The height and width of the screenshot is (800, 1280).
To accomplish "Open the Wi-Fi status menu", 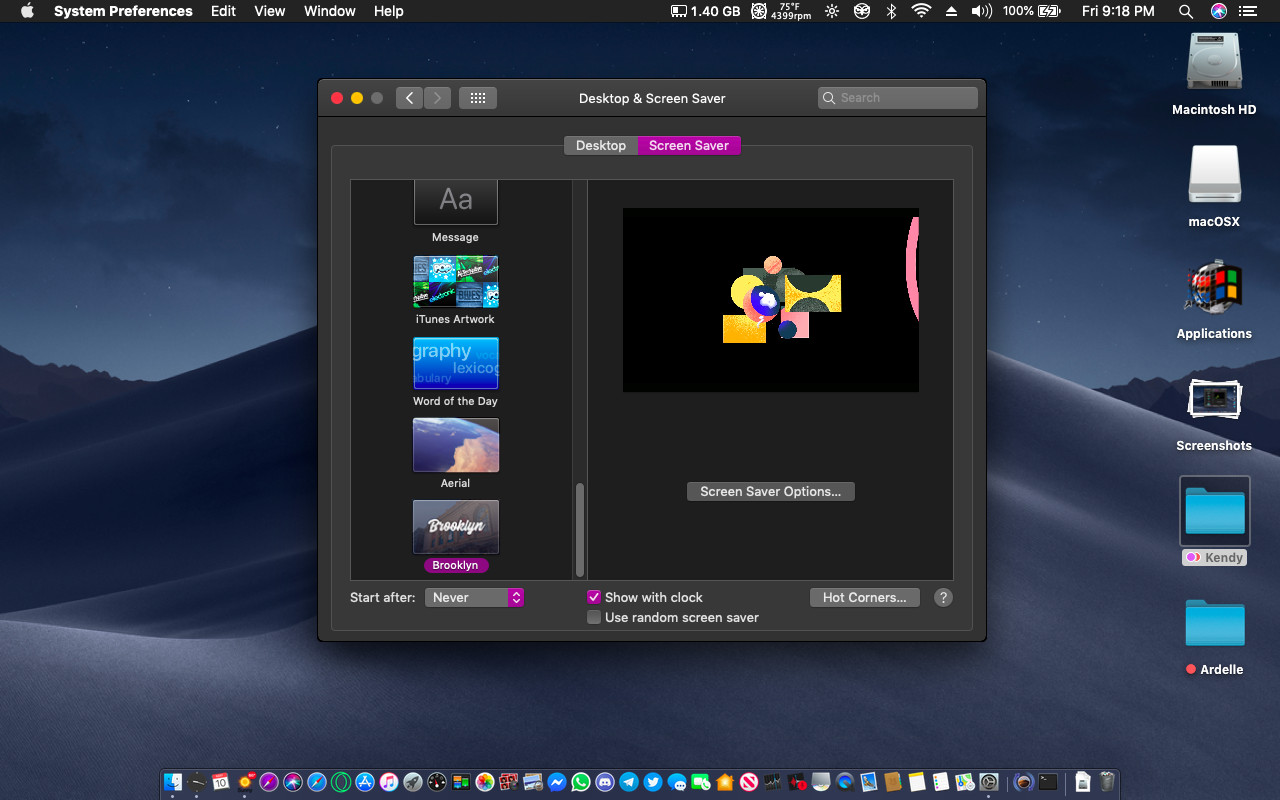I will coord(921,11).
